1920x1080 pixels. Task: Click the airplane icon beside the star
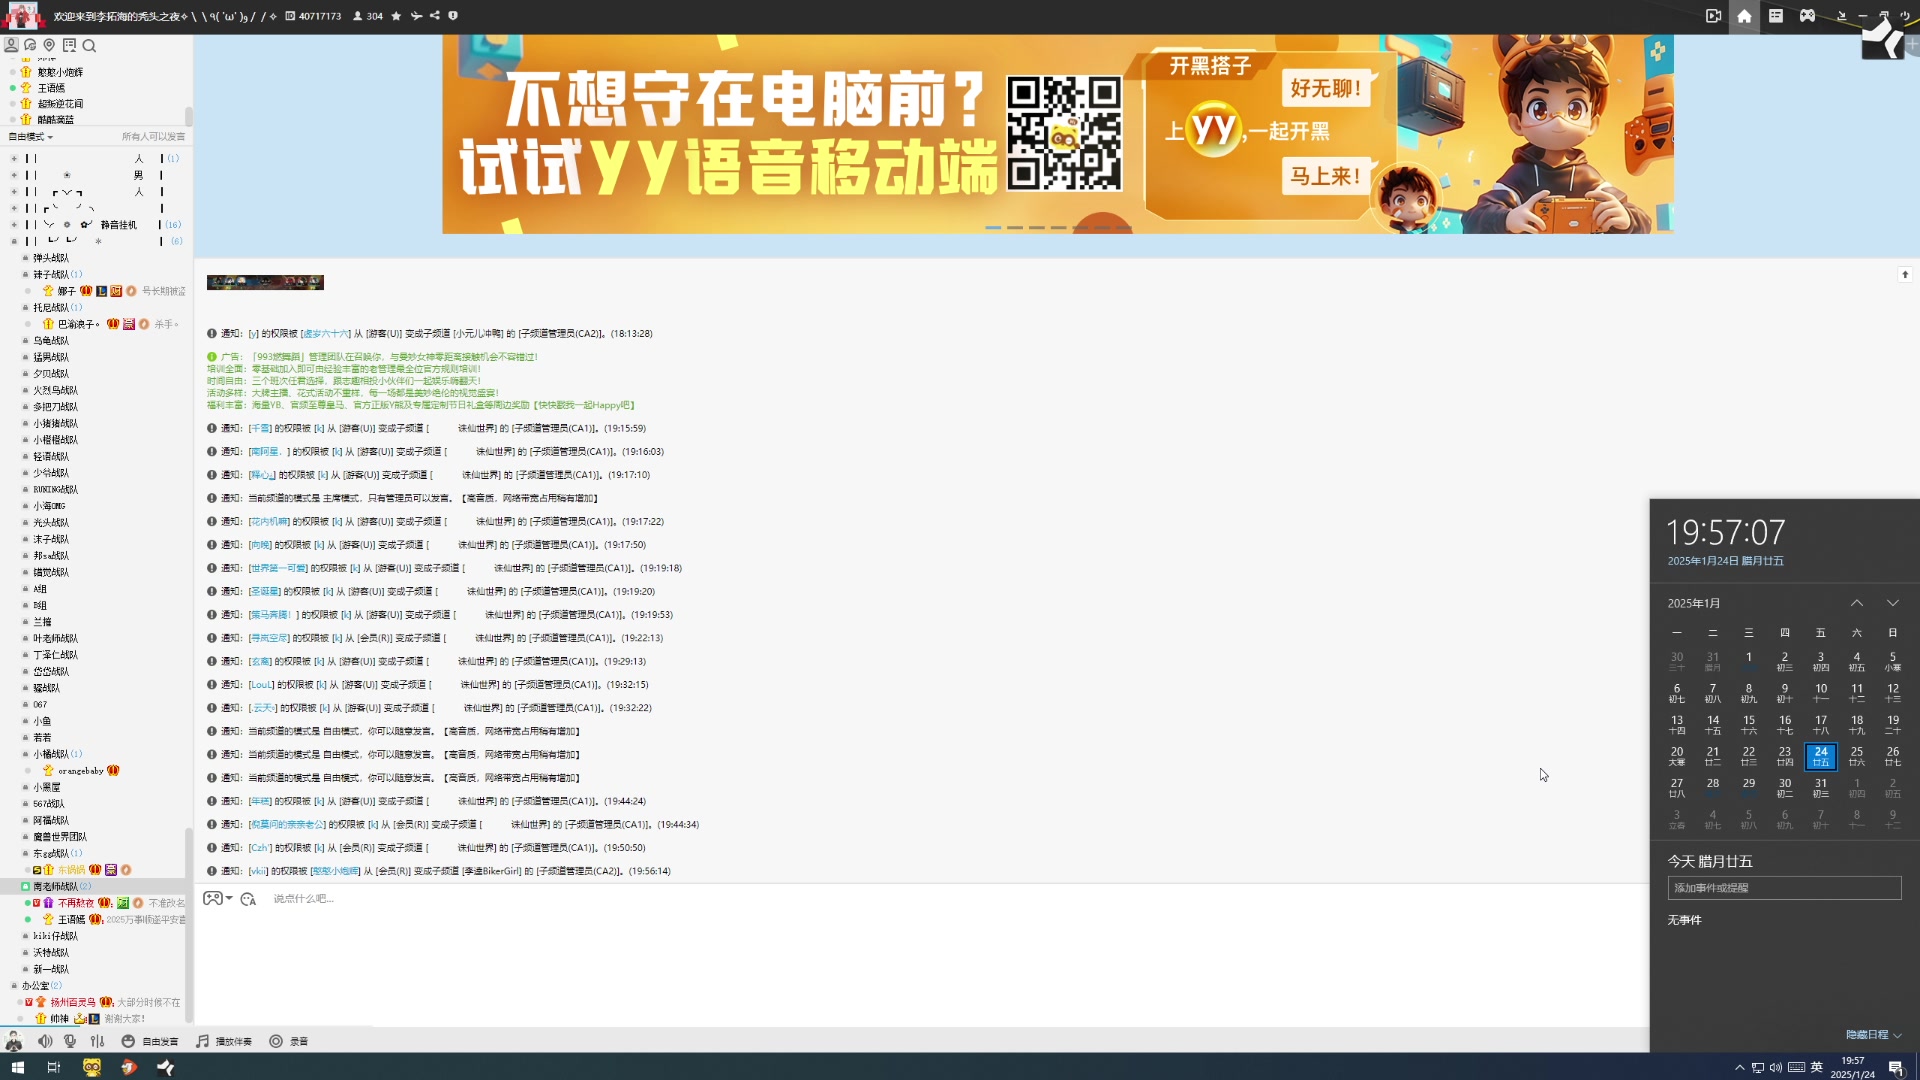416,16
